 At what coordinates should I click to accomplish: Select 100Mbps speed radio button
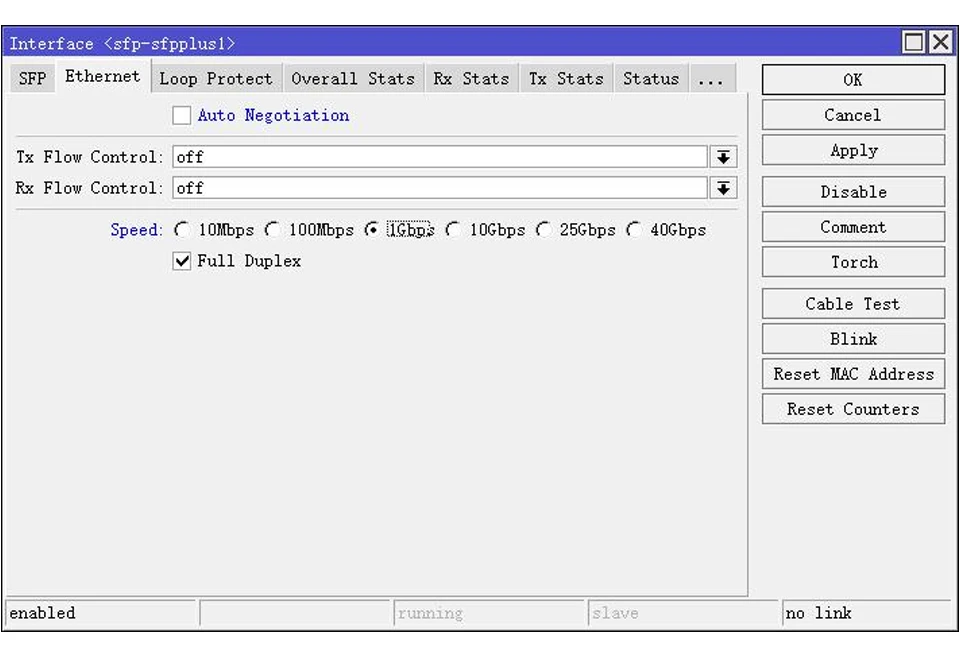click(x=272, y=230)
